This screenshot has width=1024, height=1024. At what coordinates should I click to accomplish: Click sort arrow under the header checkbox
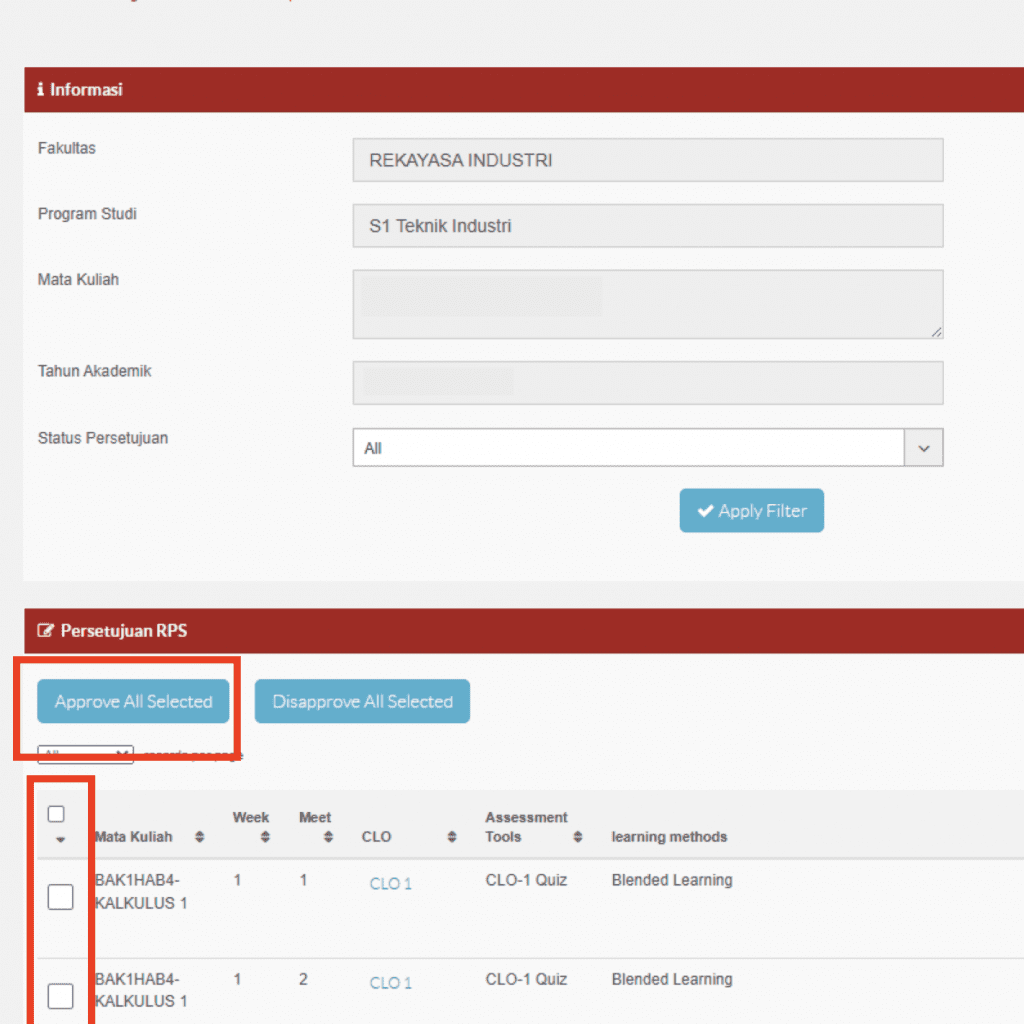tap(60, 839)
